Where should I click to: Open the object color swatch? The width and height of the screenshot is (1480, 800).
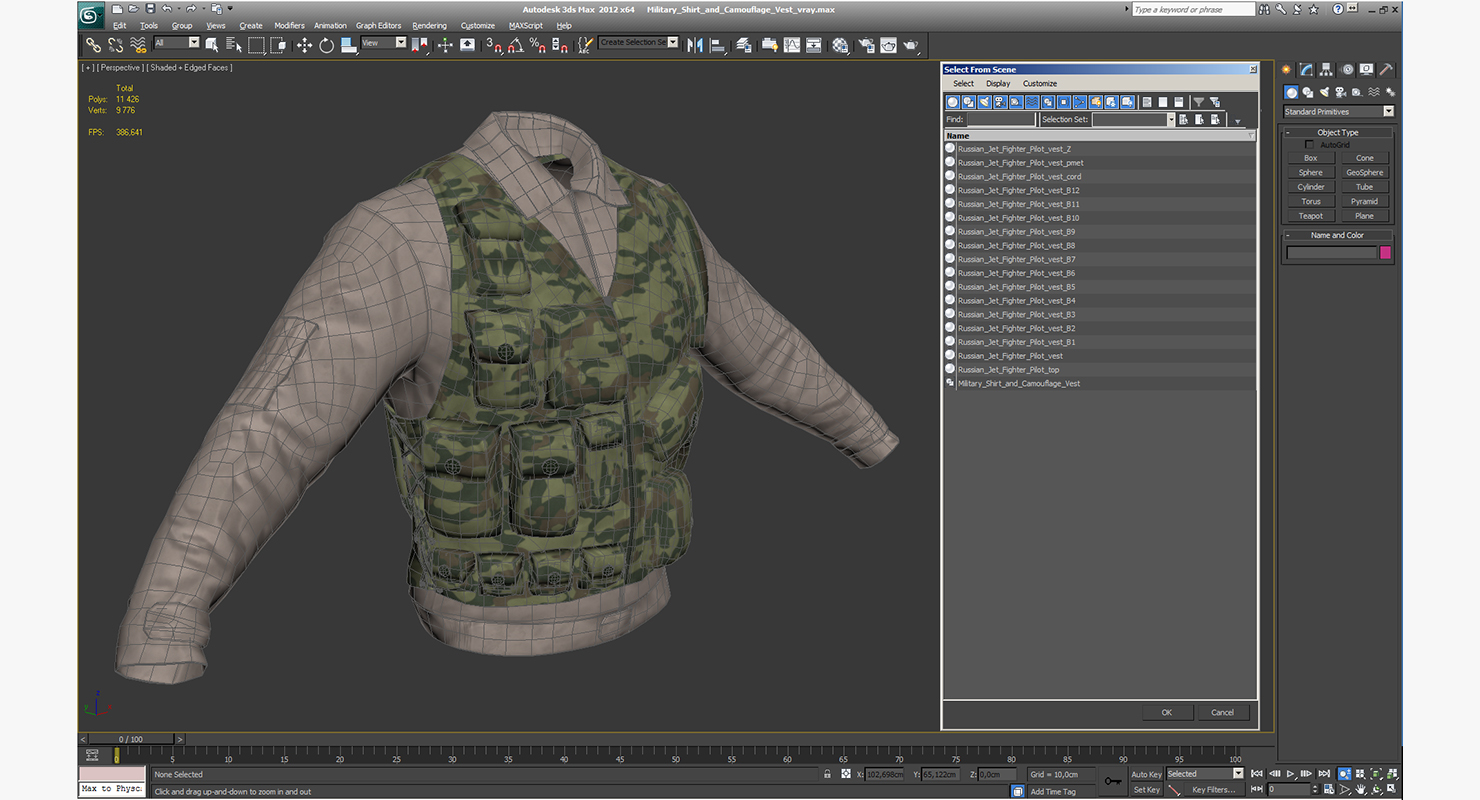click(1386, 253)
